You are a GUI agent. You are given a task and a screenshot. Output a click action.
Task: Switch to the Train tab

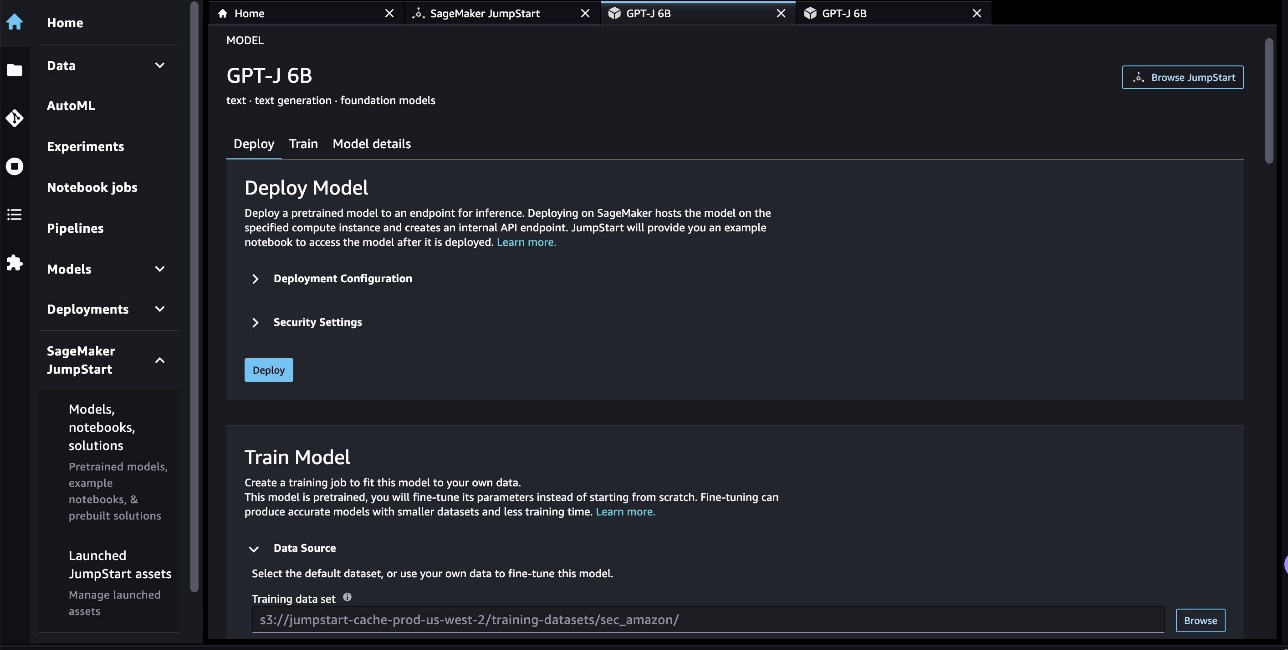tap(303, 144)
